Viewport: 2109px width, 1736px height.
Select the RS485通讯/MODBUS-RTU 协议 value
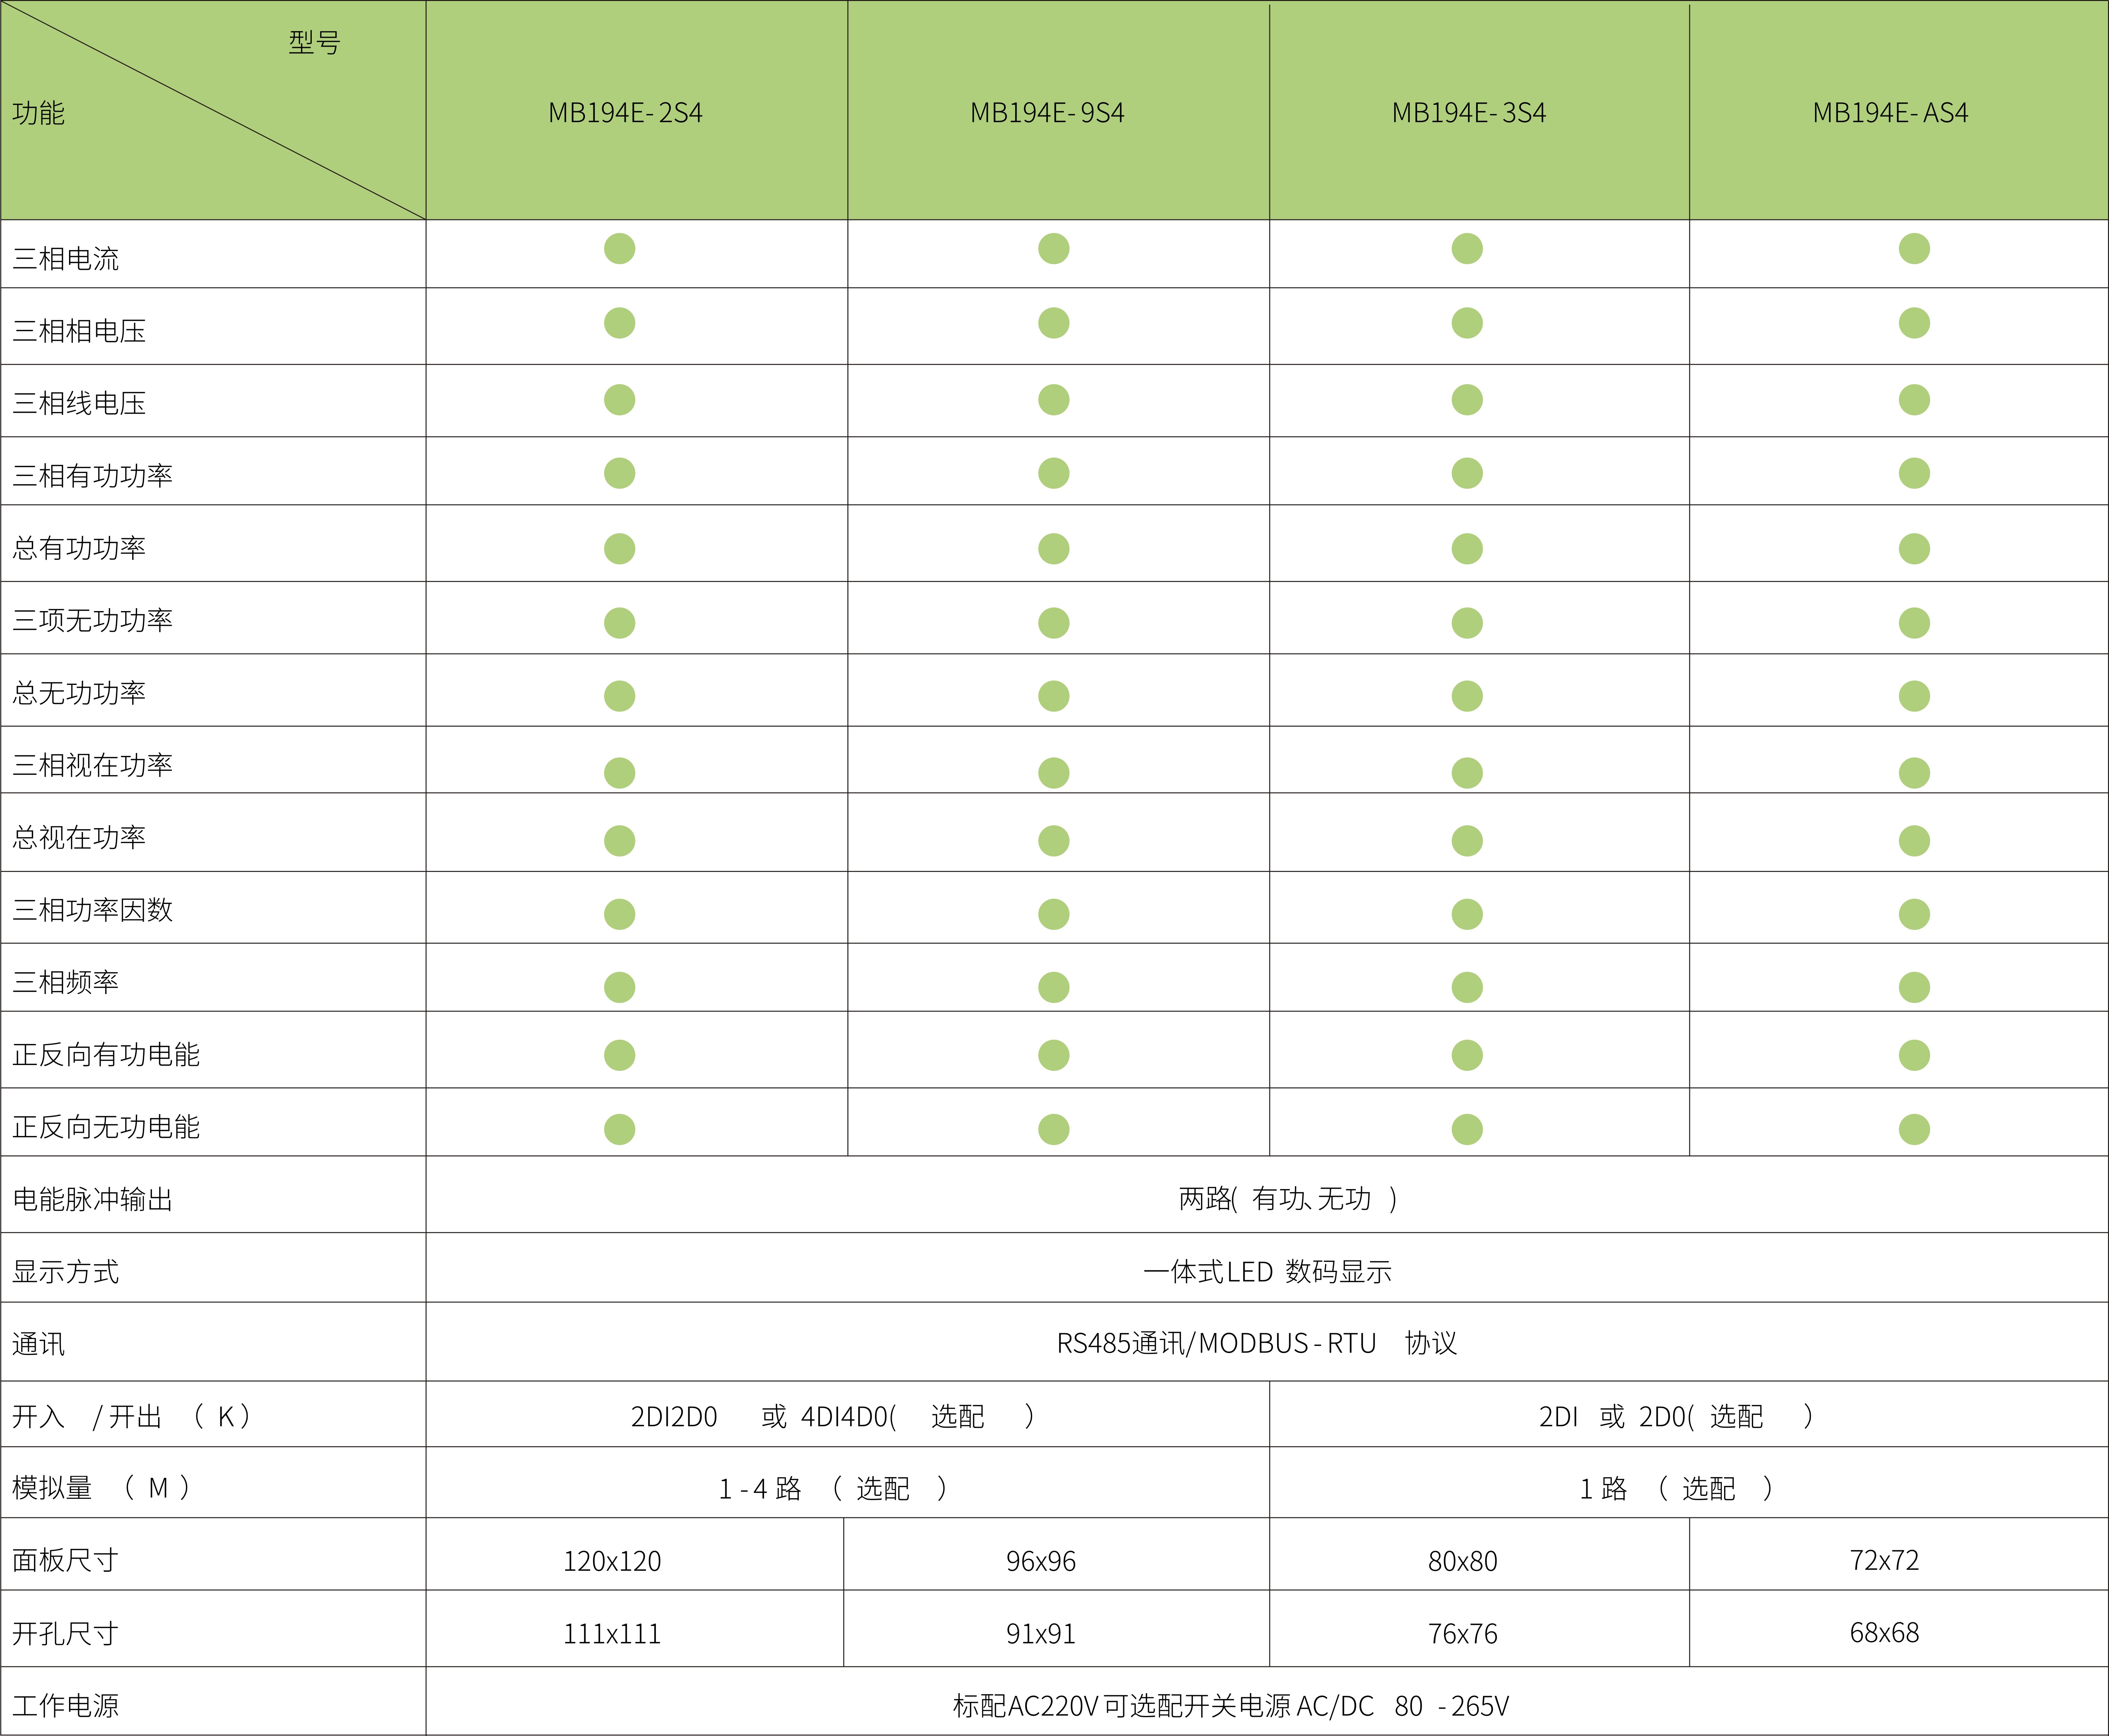tap(1257, 1343)
